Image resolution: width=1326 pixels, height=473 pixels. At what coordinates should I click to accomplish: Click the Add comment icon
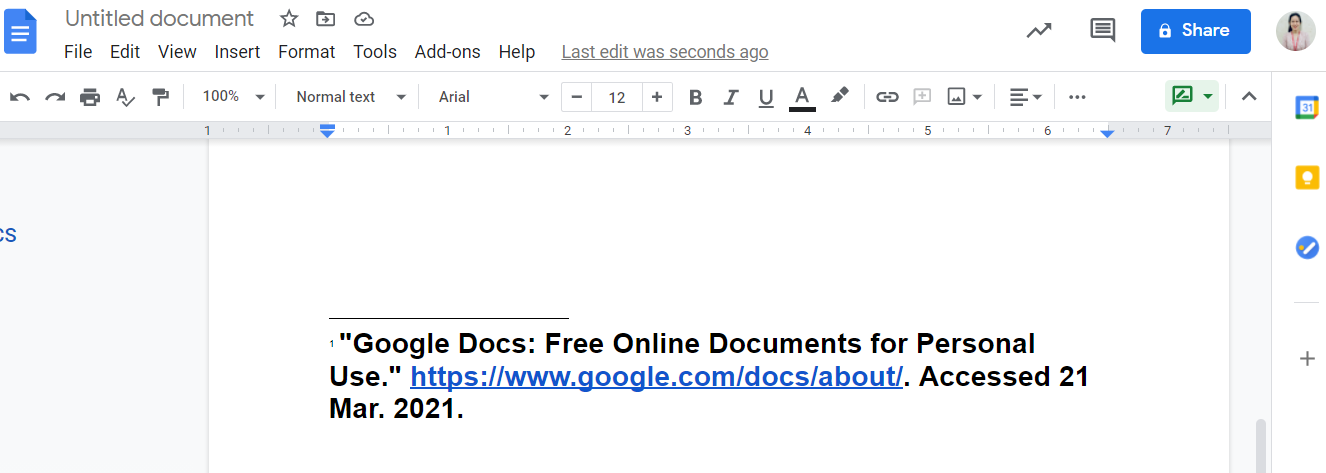click(922, 97)
